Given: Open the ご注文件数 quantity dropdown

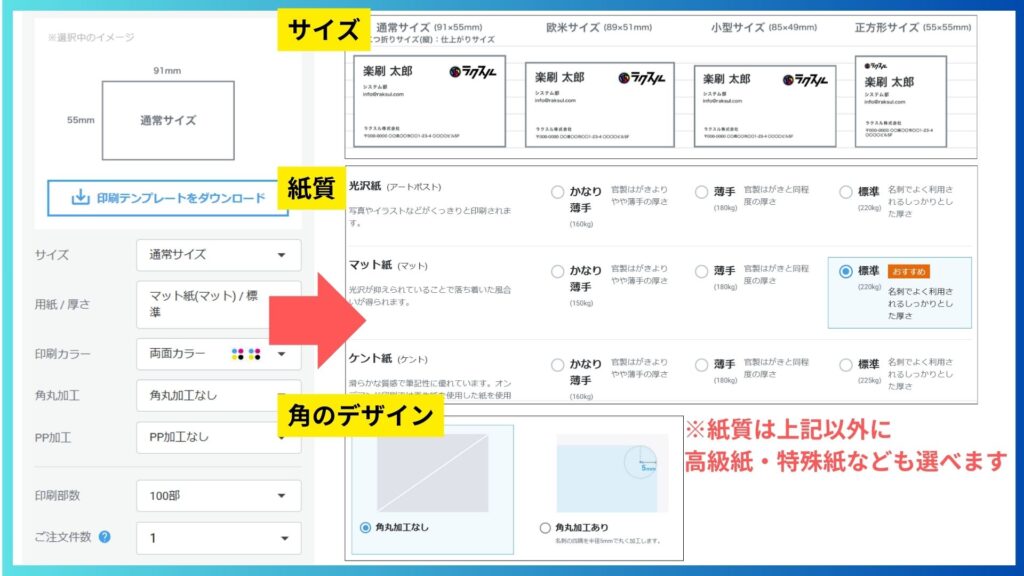Looking at the screenshot, I should coord(218,538).
